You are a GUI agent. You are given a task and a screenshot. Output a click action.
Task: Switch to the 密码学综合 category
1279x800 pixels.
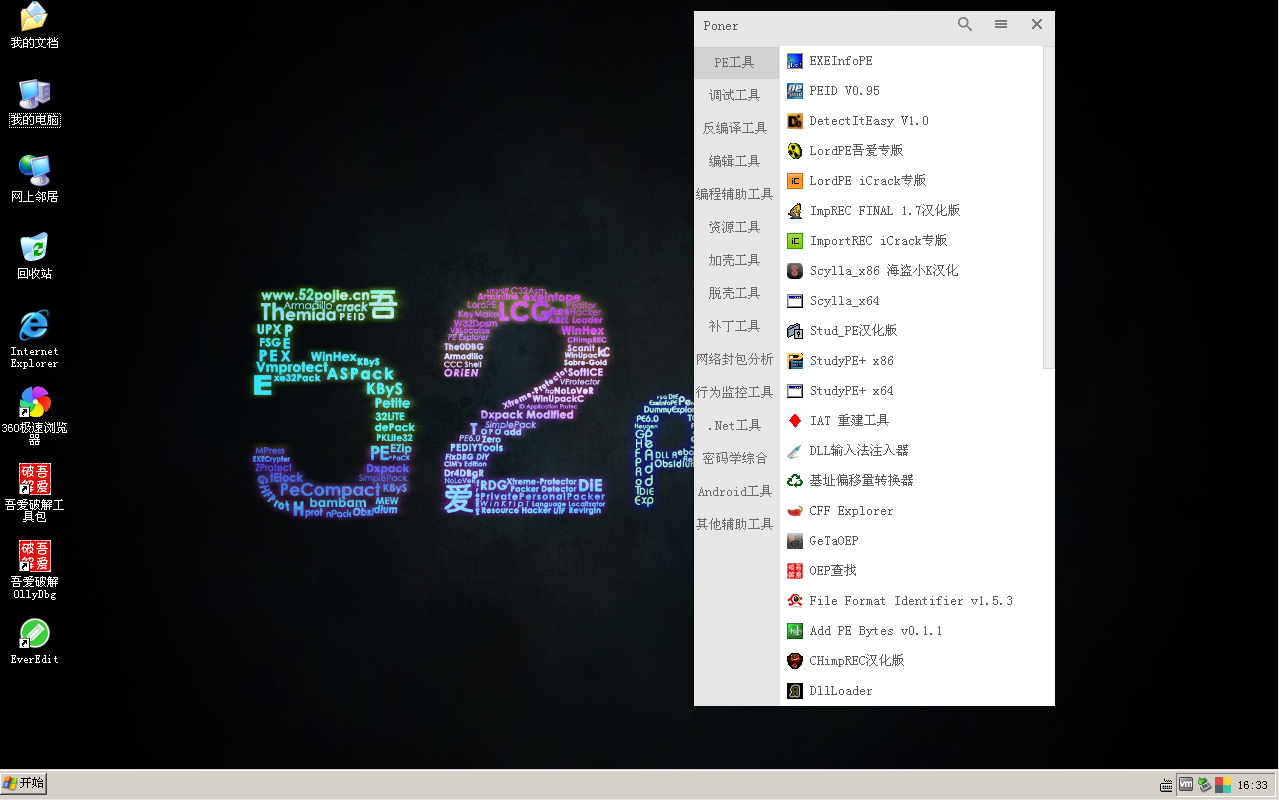pyautogui.click(x=736, y=458)
